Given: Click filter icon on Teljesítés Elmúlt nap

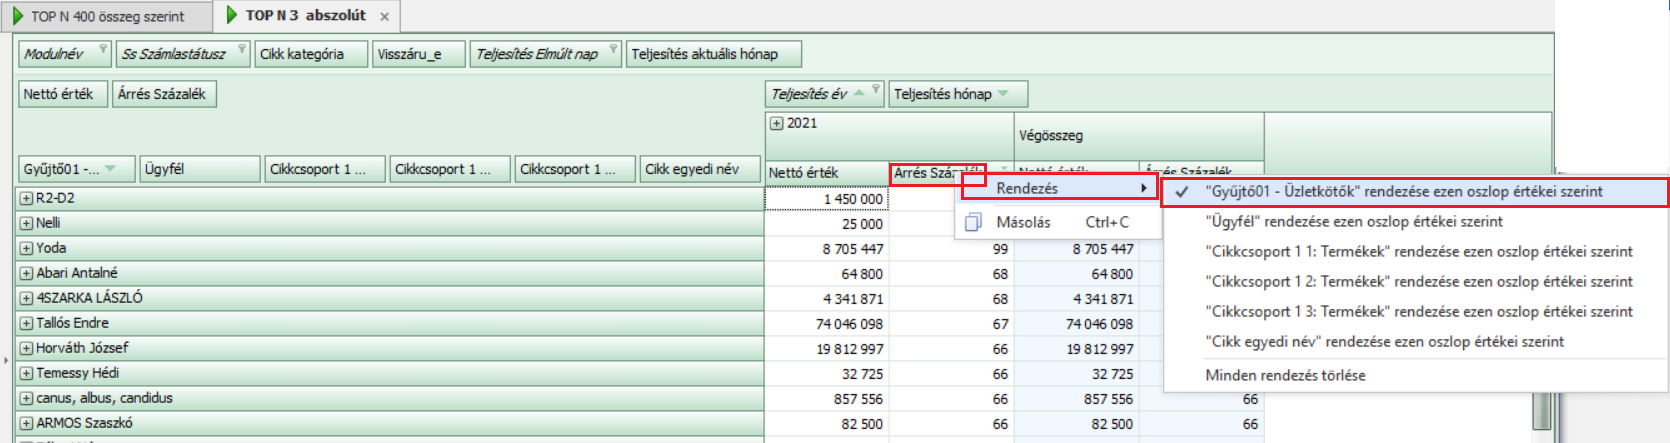Looking at the screenshot, I should 613,49.
